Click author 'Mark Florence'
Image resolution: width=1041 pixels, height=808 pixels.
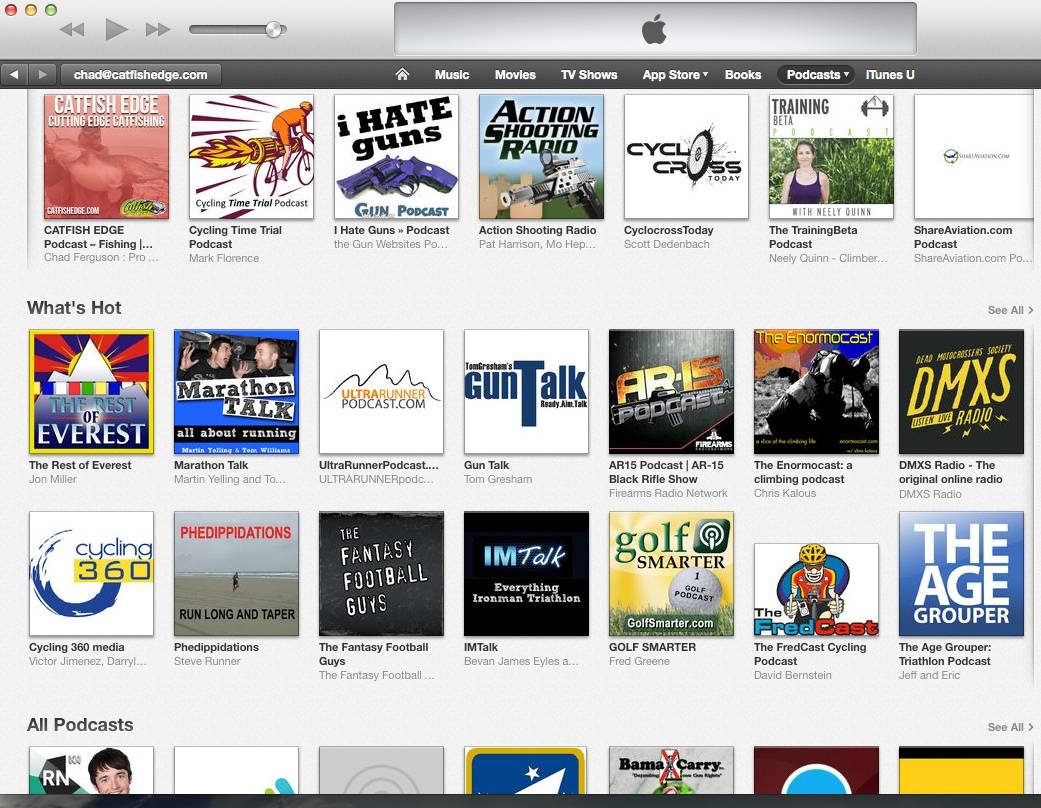click(x=224, y=258)
